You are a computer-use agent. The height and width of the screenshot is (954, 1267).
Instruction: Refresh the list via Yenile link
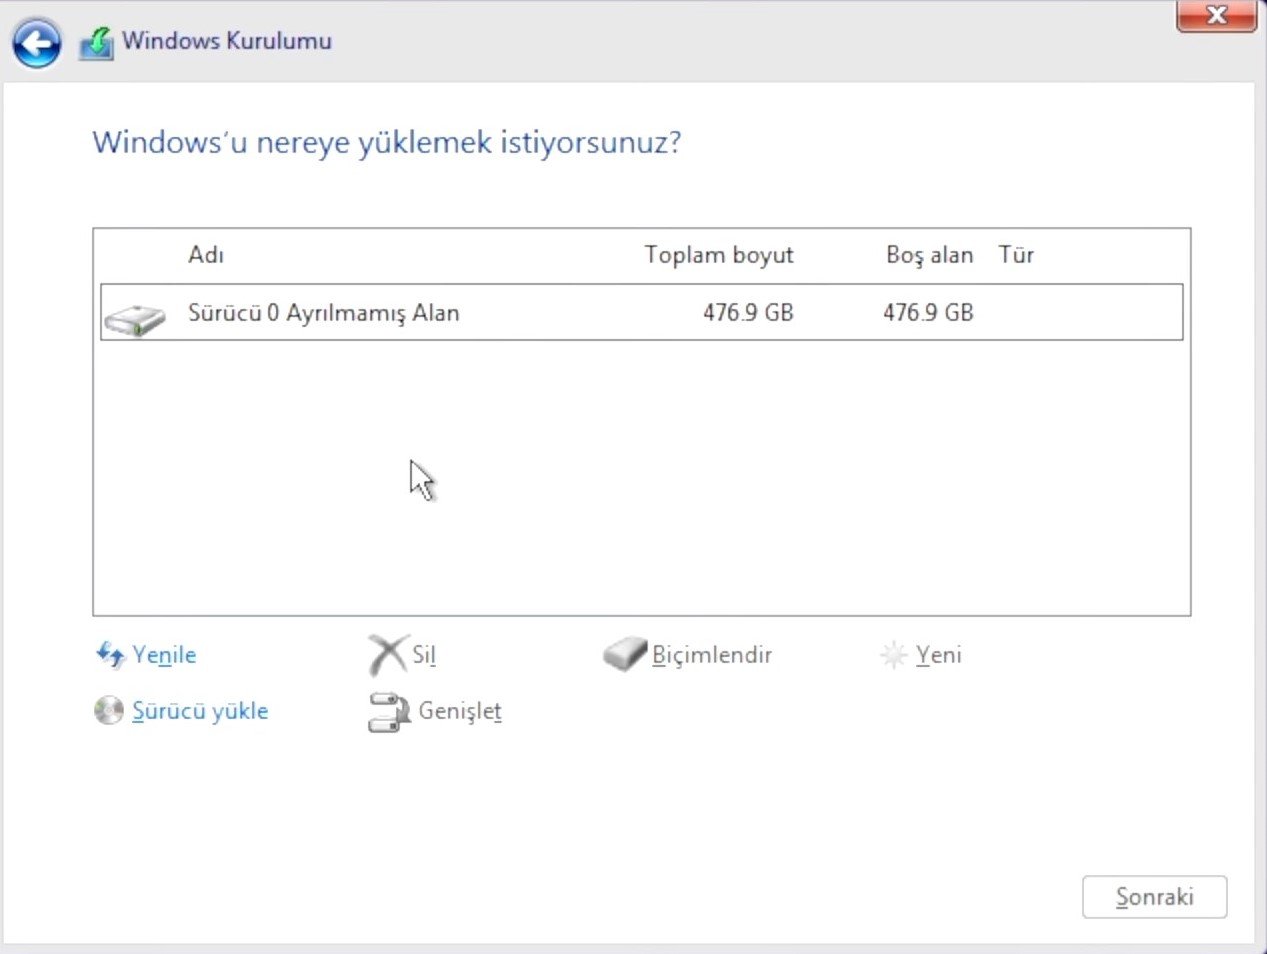pos(164,655)
